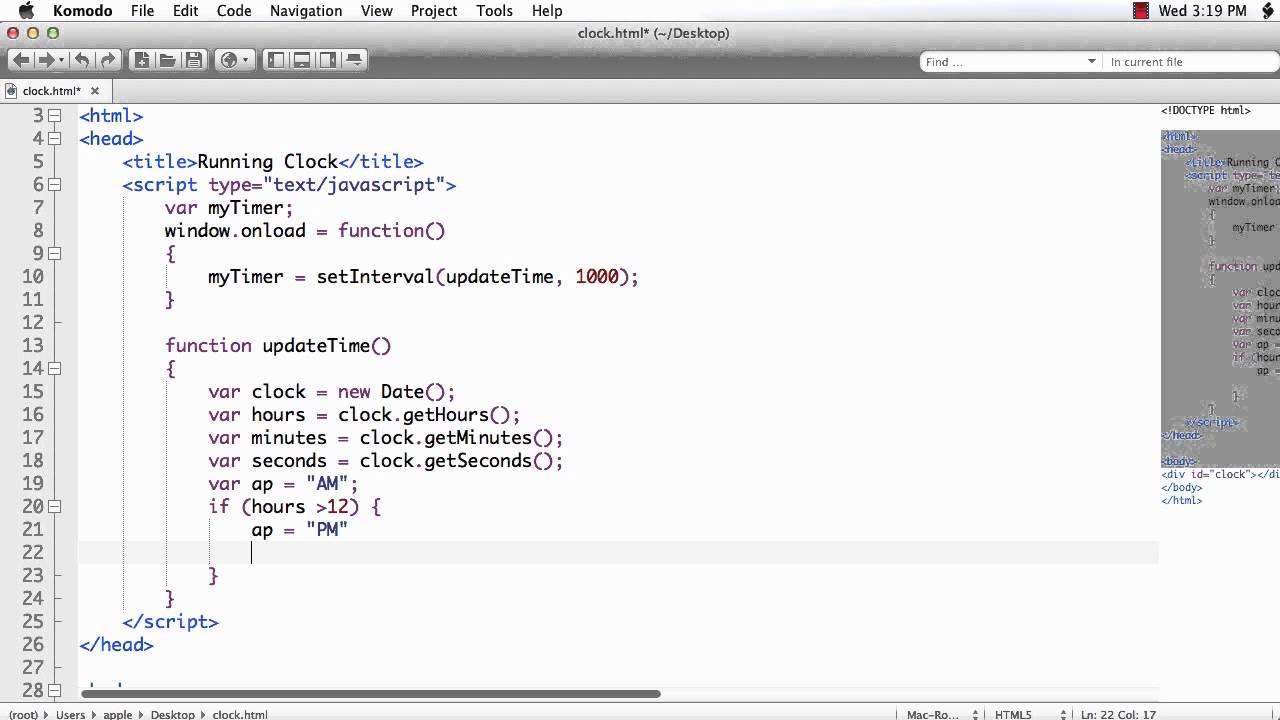Screen dimensions: 1280x720
Task: Click the code minimap highlighted region
Action: (x=1220, y=298)
